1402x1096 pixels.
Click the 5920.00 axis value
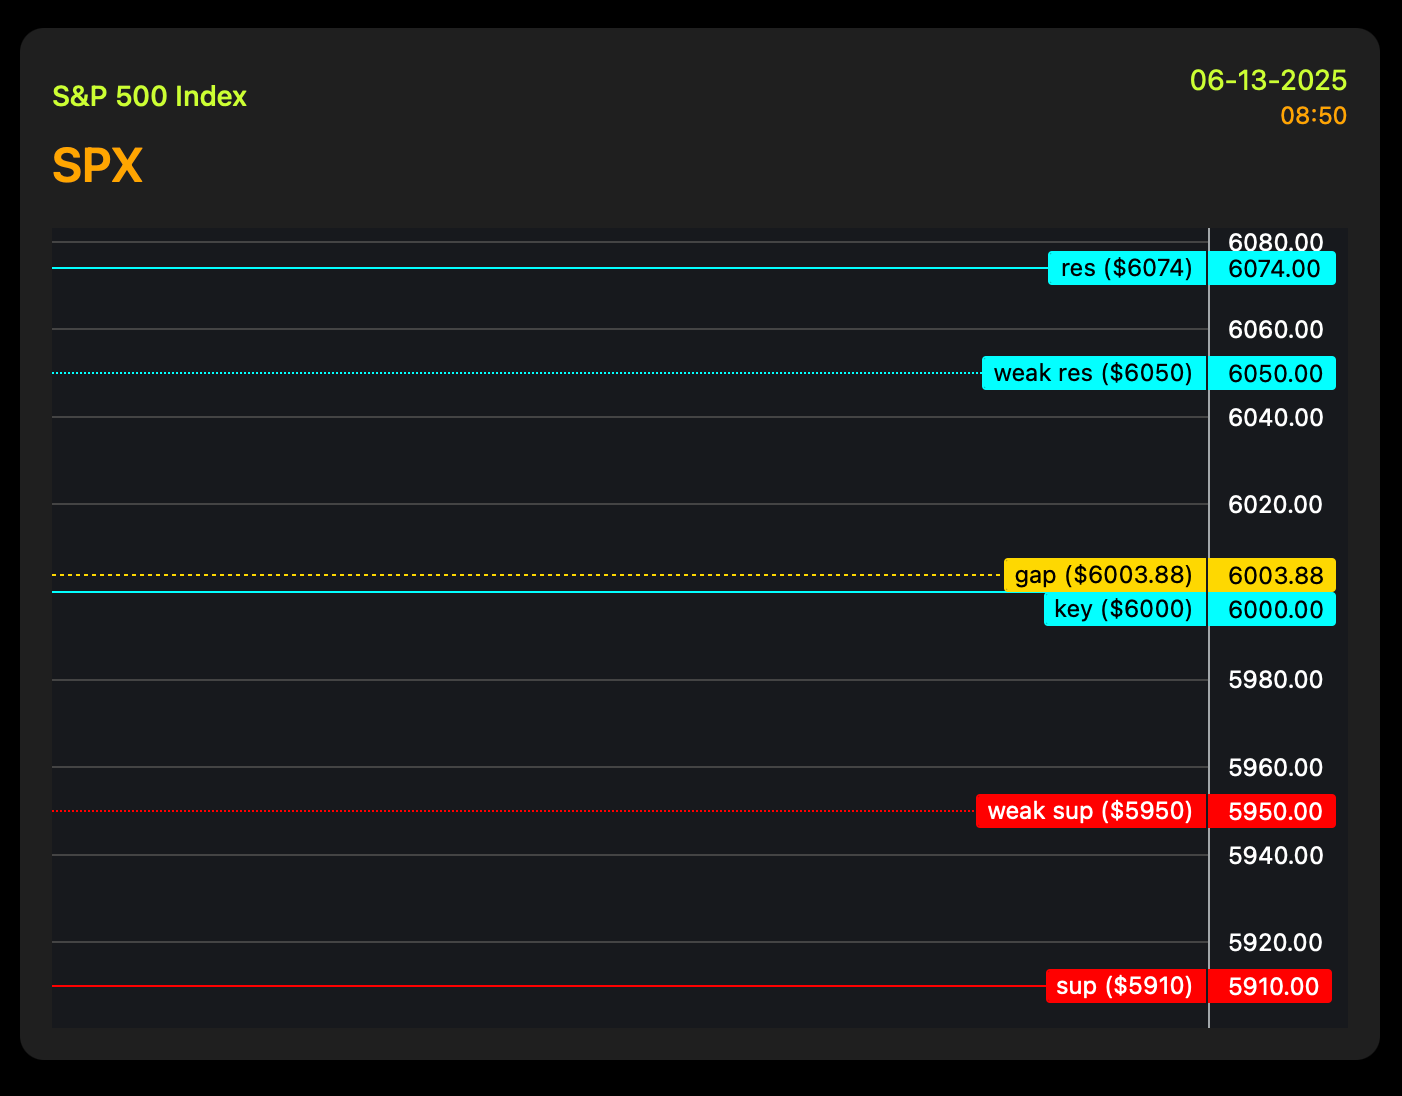1275,942
